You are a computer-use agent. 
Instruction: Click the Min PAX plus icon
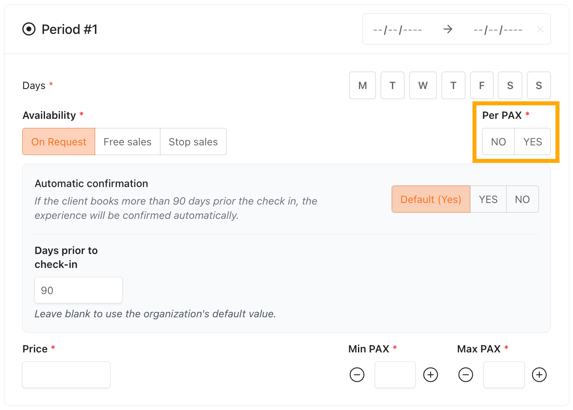coord(430,375)
